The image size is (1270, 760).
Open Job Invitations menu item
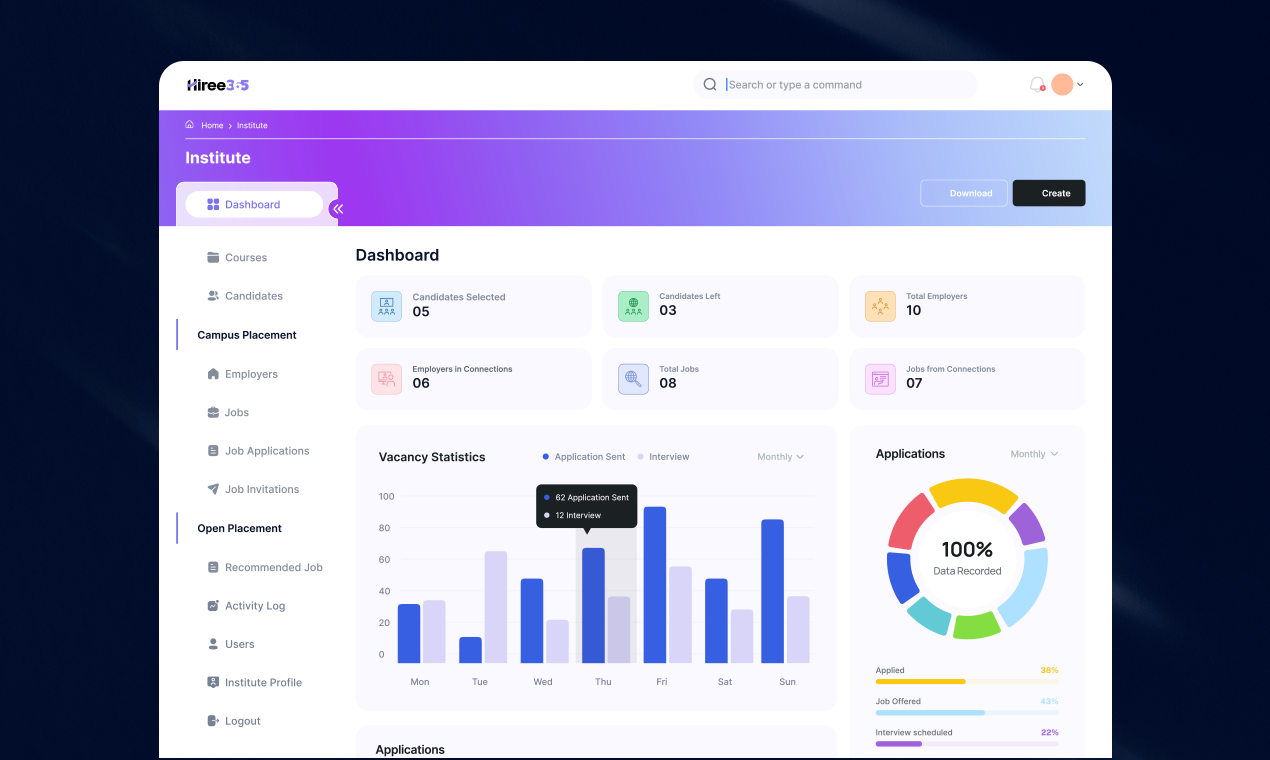click(262, 489)
